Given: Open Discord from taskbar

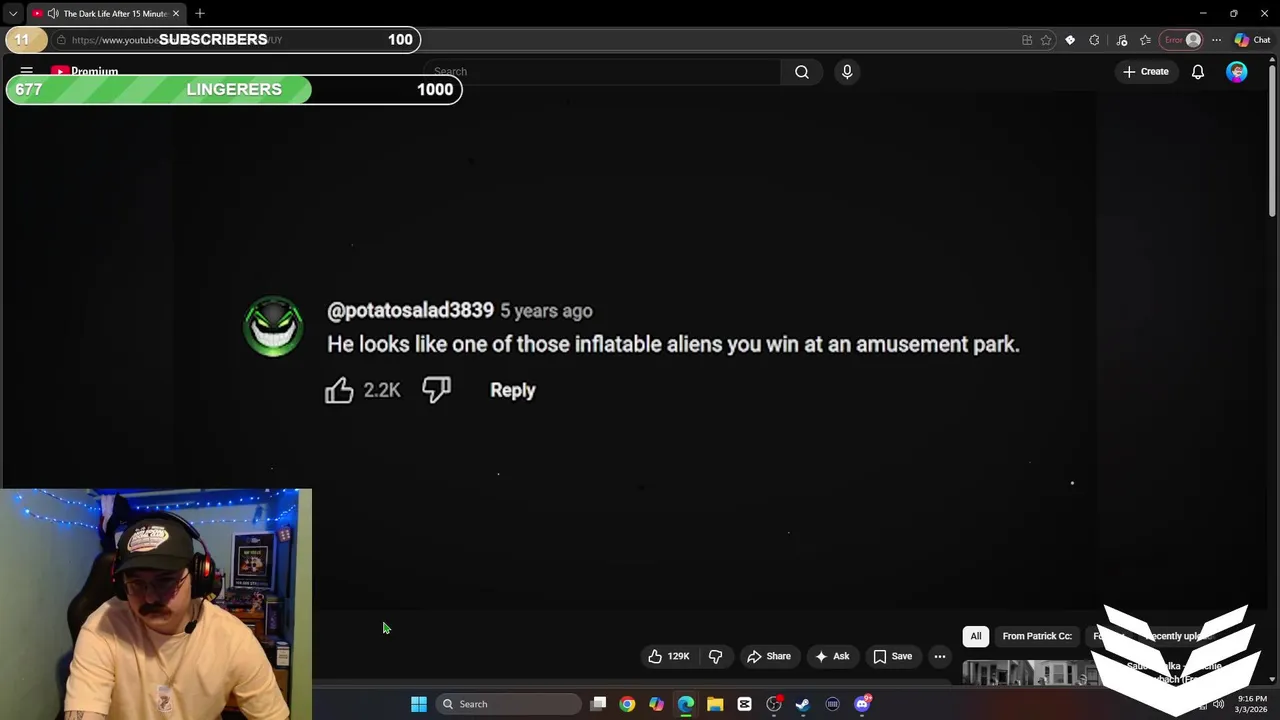Looking at the screenshot, I should 862,704.
